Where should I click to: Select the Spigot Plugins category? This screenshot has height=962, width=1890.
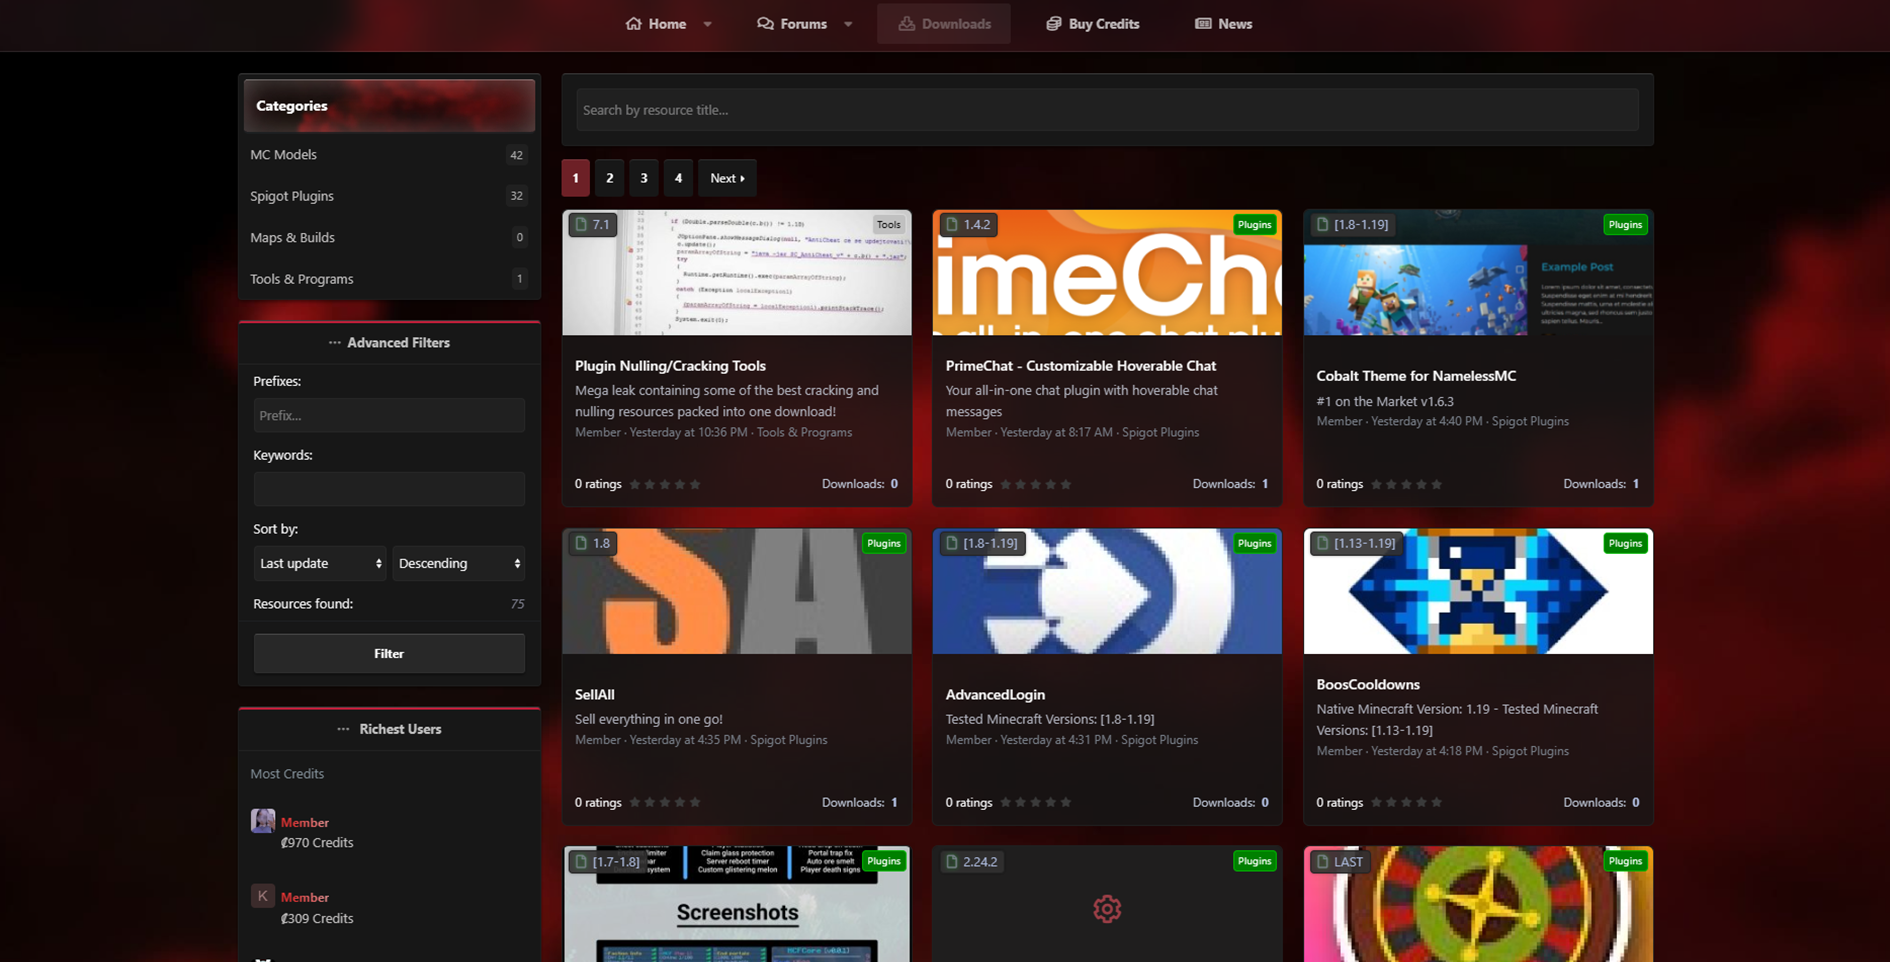(389, 196)
